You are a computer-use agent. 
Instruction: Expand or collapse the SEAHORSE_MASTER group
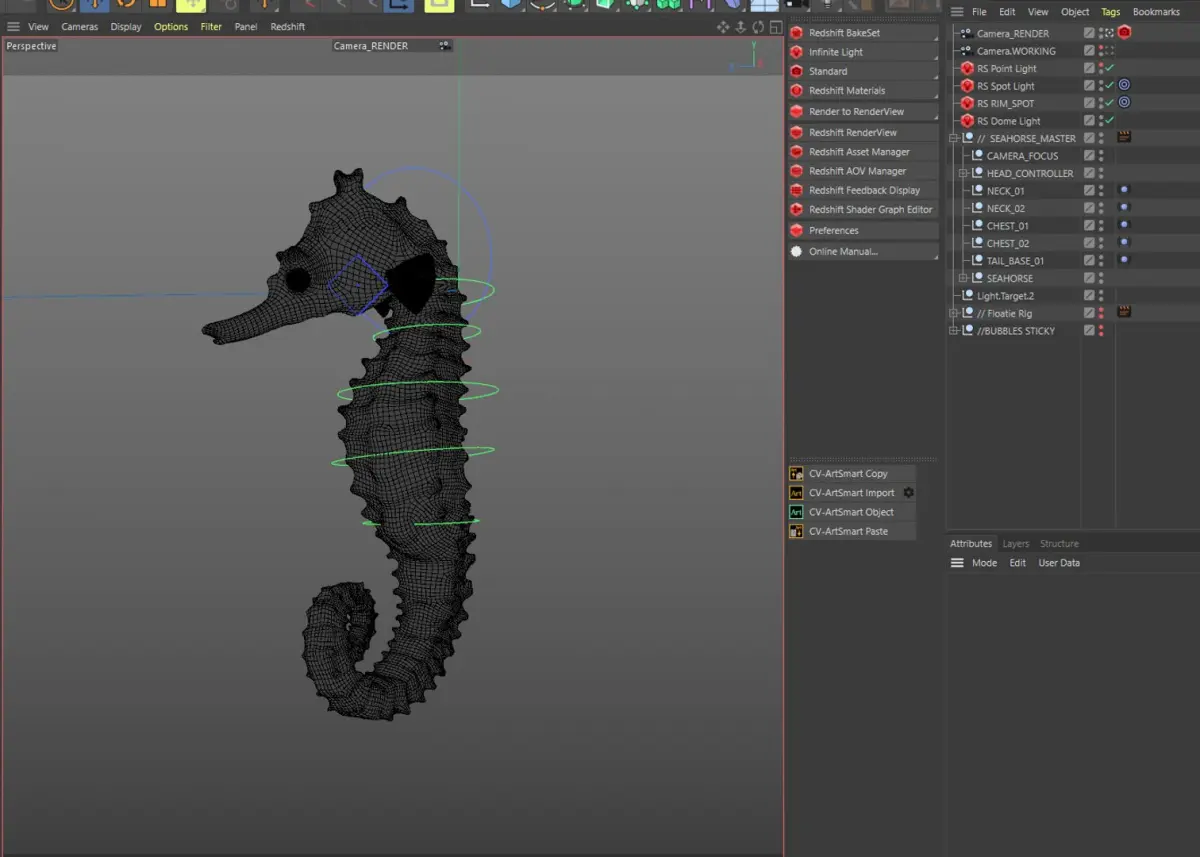click(x=954, y=138)
